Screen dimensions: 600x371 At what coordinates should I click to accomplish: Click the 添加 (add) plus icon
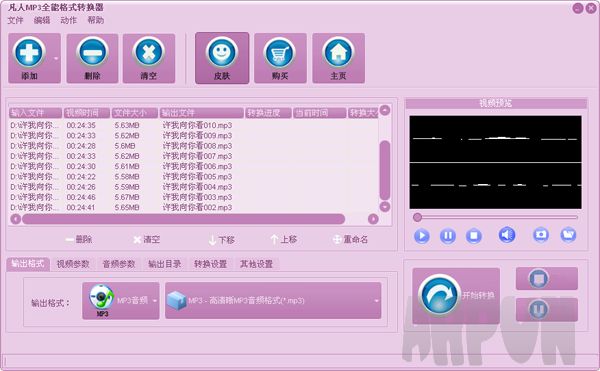click(x=29, y=52)
